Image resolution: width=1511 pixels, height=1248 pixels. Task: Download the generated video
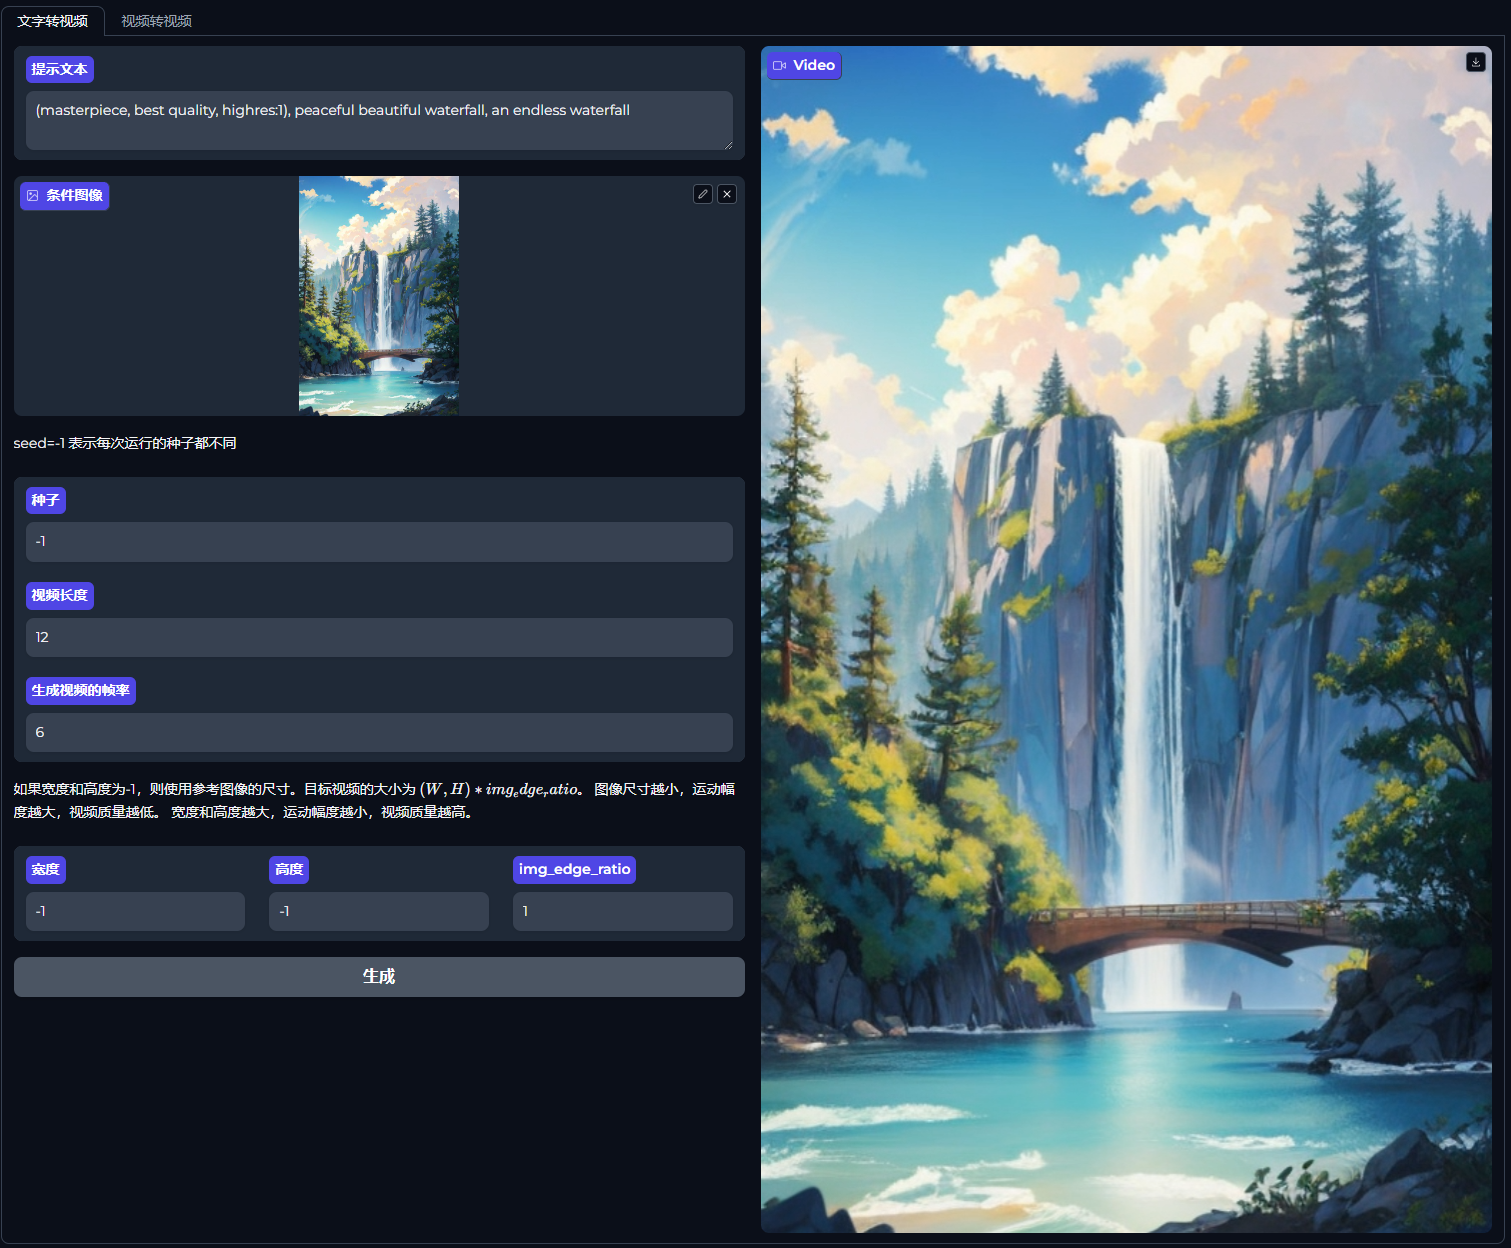[x=1475, y=62]
